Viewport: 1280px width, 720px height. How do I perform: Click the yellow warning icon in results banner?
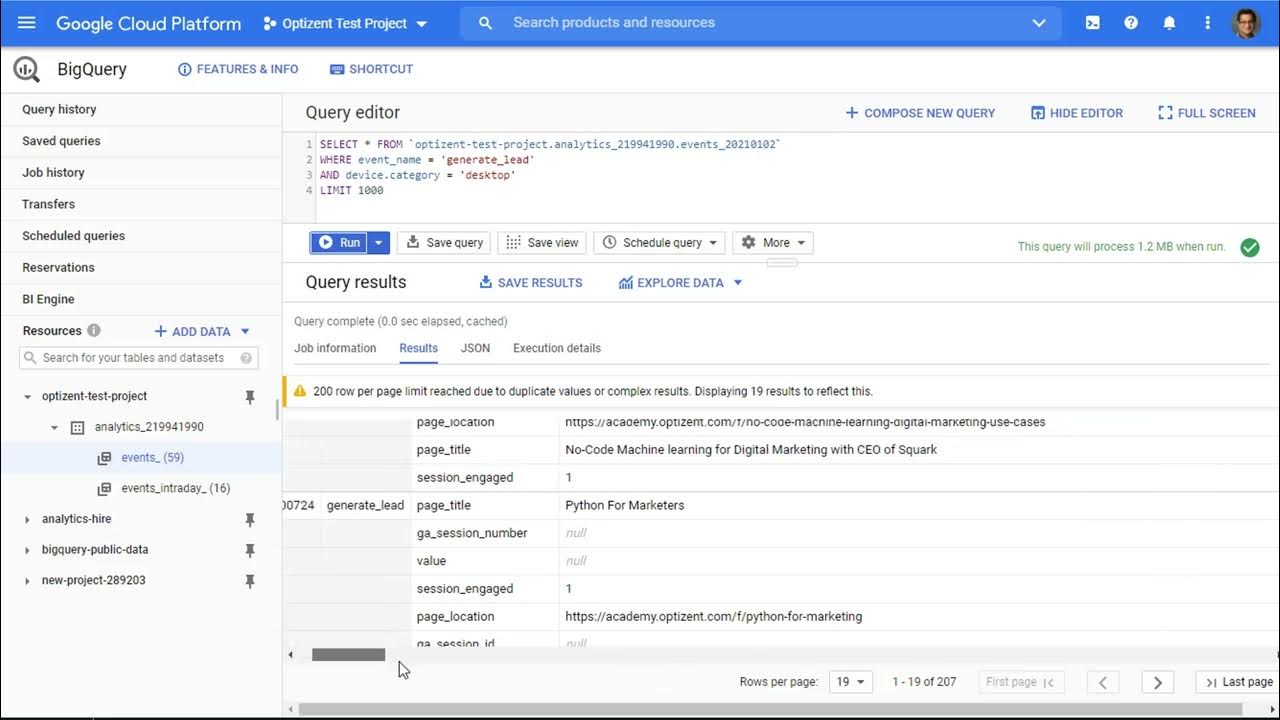pyautogui.click(x=299, y=391)
